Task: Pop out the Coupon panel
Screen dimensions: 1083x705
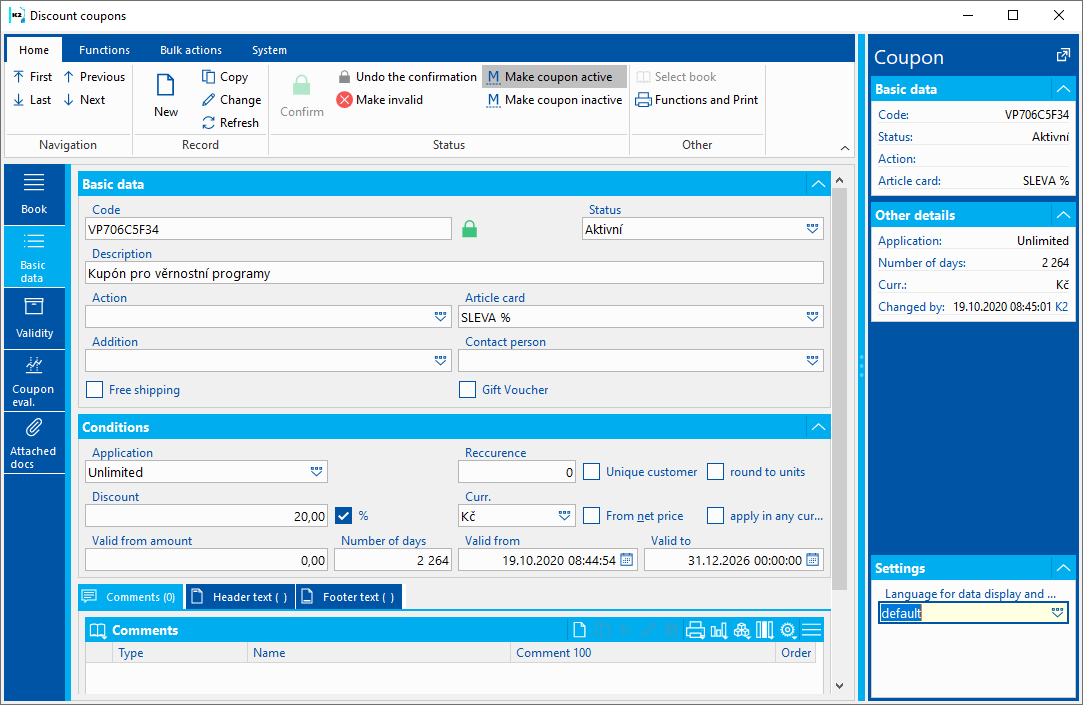Action: [x=1064, y=55]
